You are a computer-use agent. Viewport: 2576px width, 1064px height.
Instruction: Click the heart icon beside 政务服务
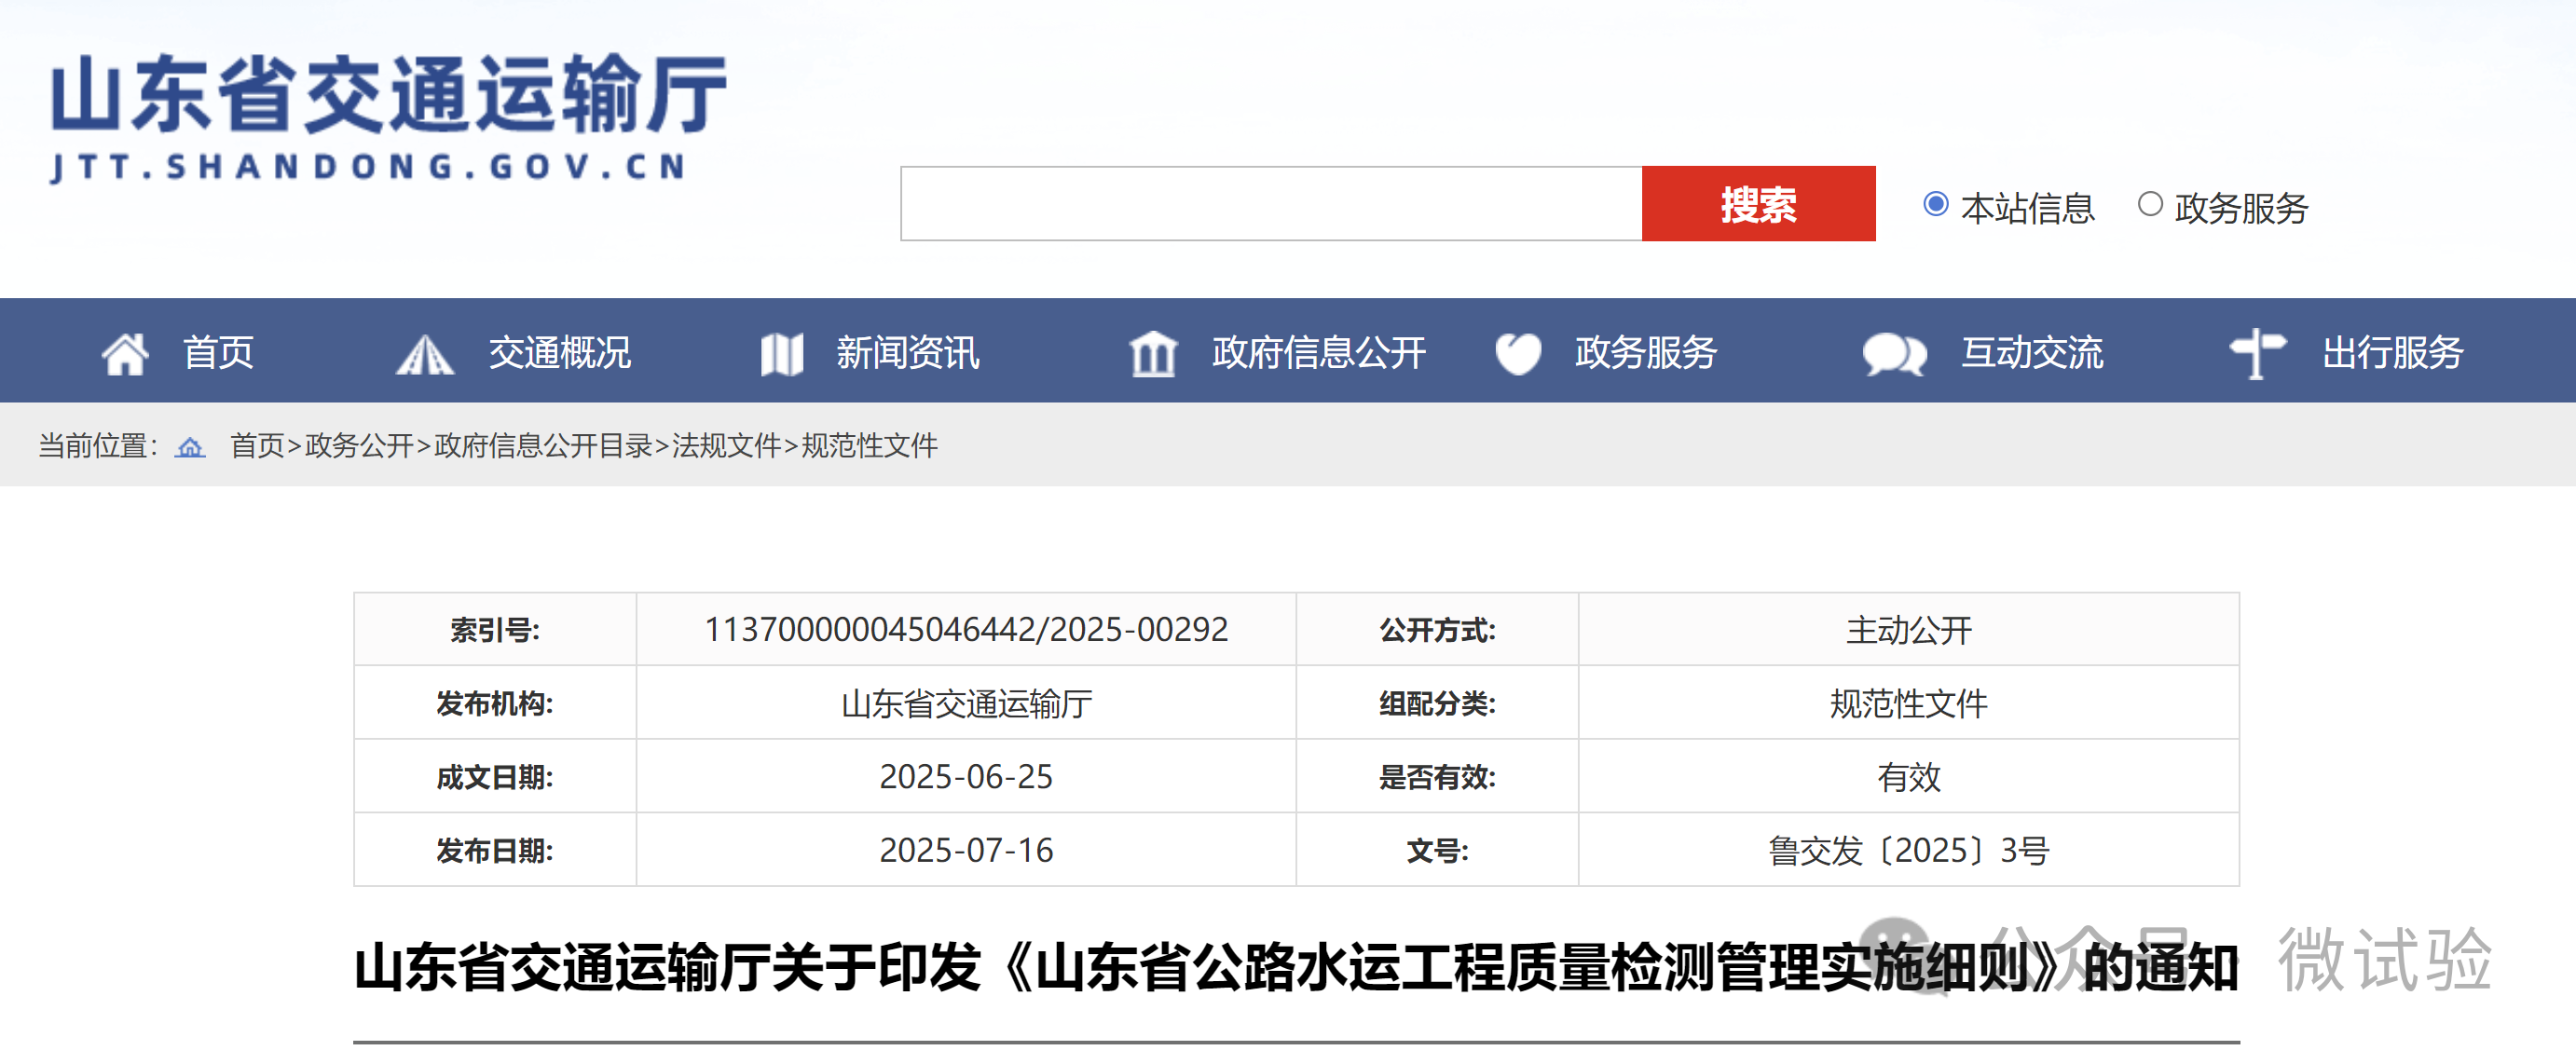(1517, 354)
